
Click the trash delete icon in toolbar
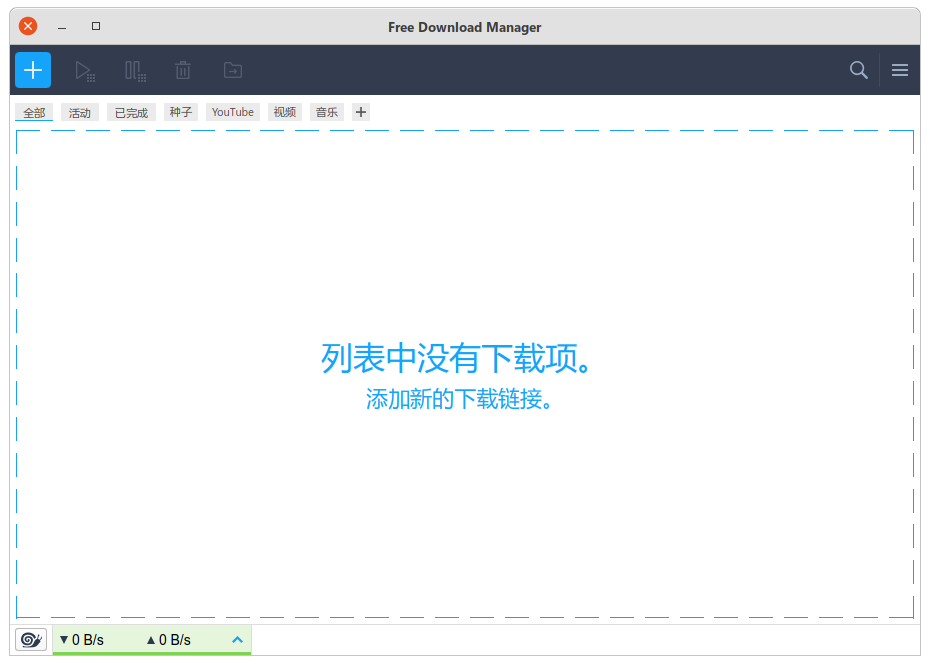coord(183,71)
